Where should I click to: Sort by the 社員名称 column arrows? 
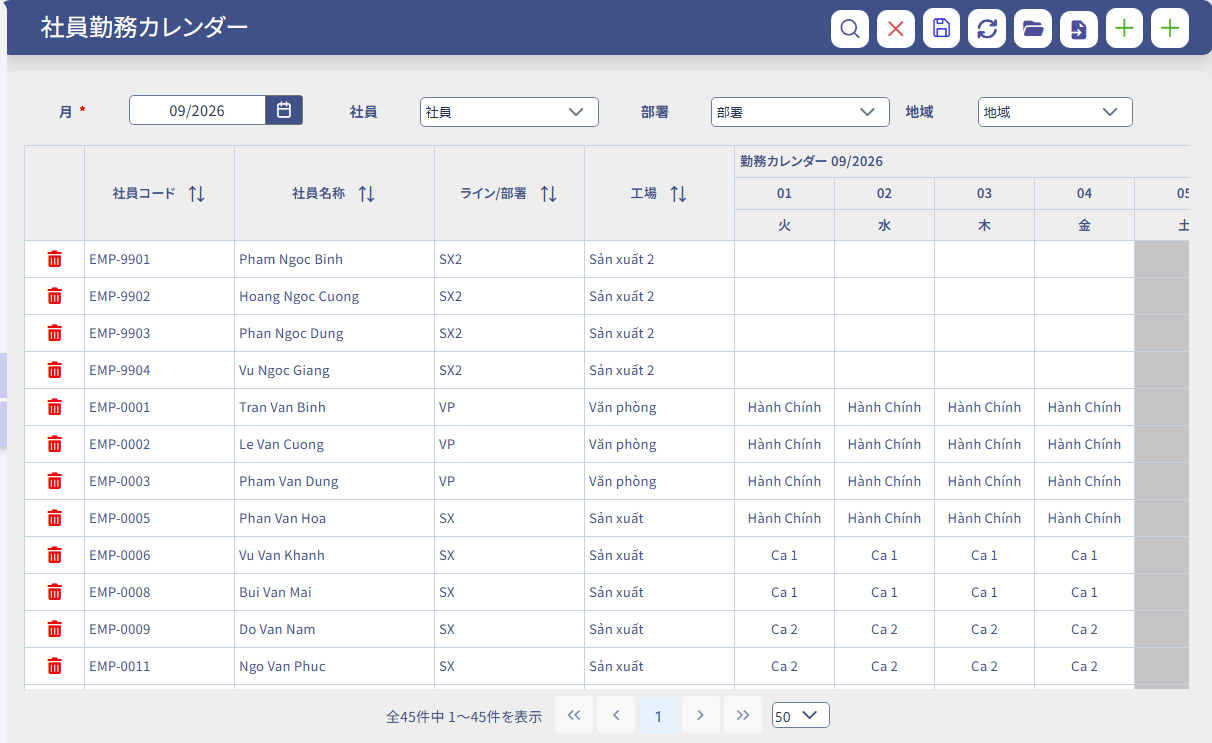click(367, 194)
